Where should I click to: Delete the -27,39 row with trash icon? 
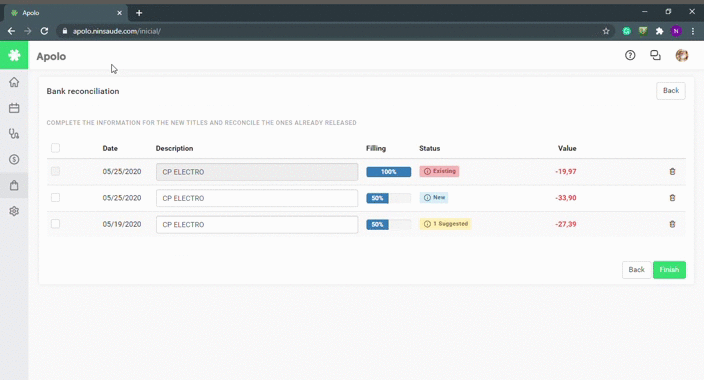(x=672, y=224)
